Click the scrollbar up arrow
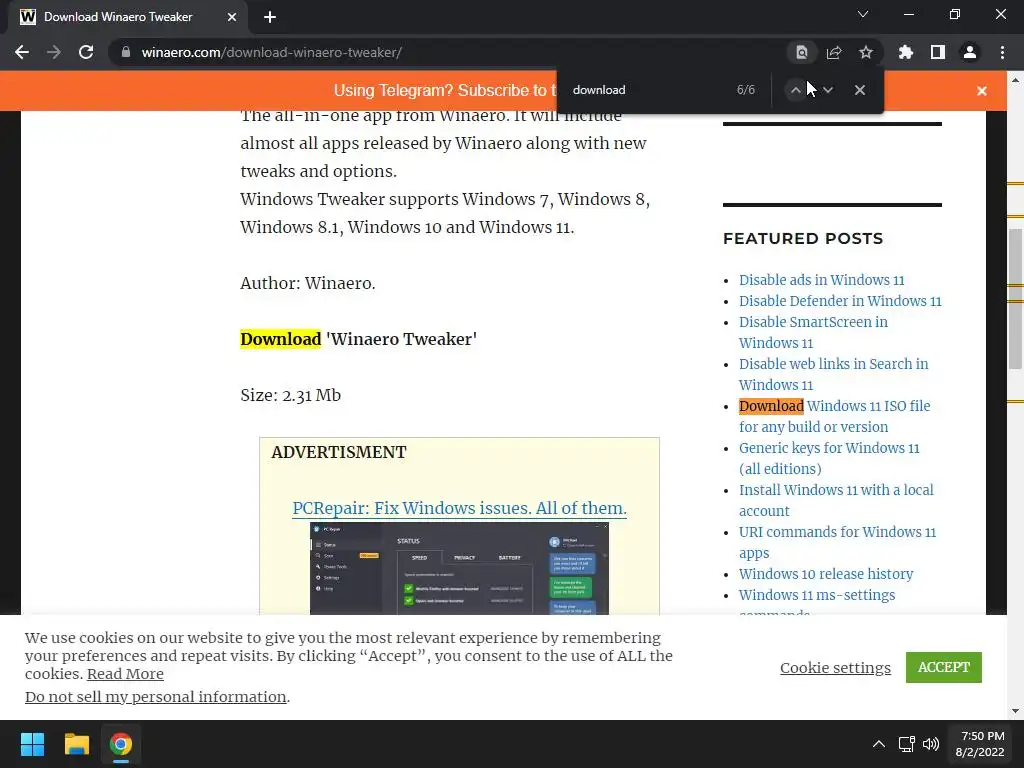Viewport: 1024px width, 768px height. pyautogui.click(x=1015, y=80)
